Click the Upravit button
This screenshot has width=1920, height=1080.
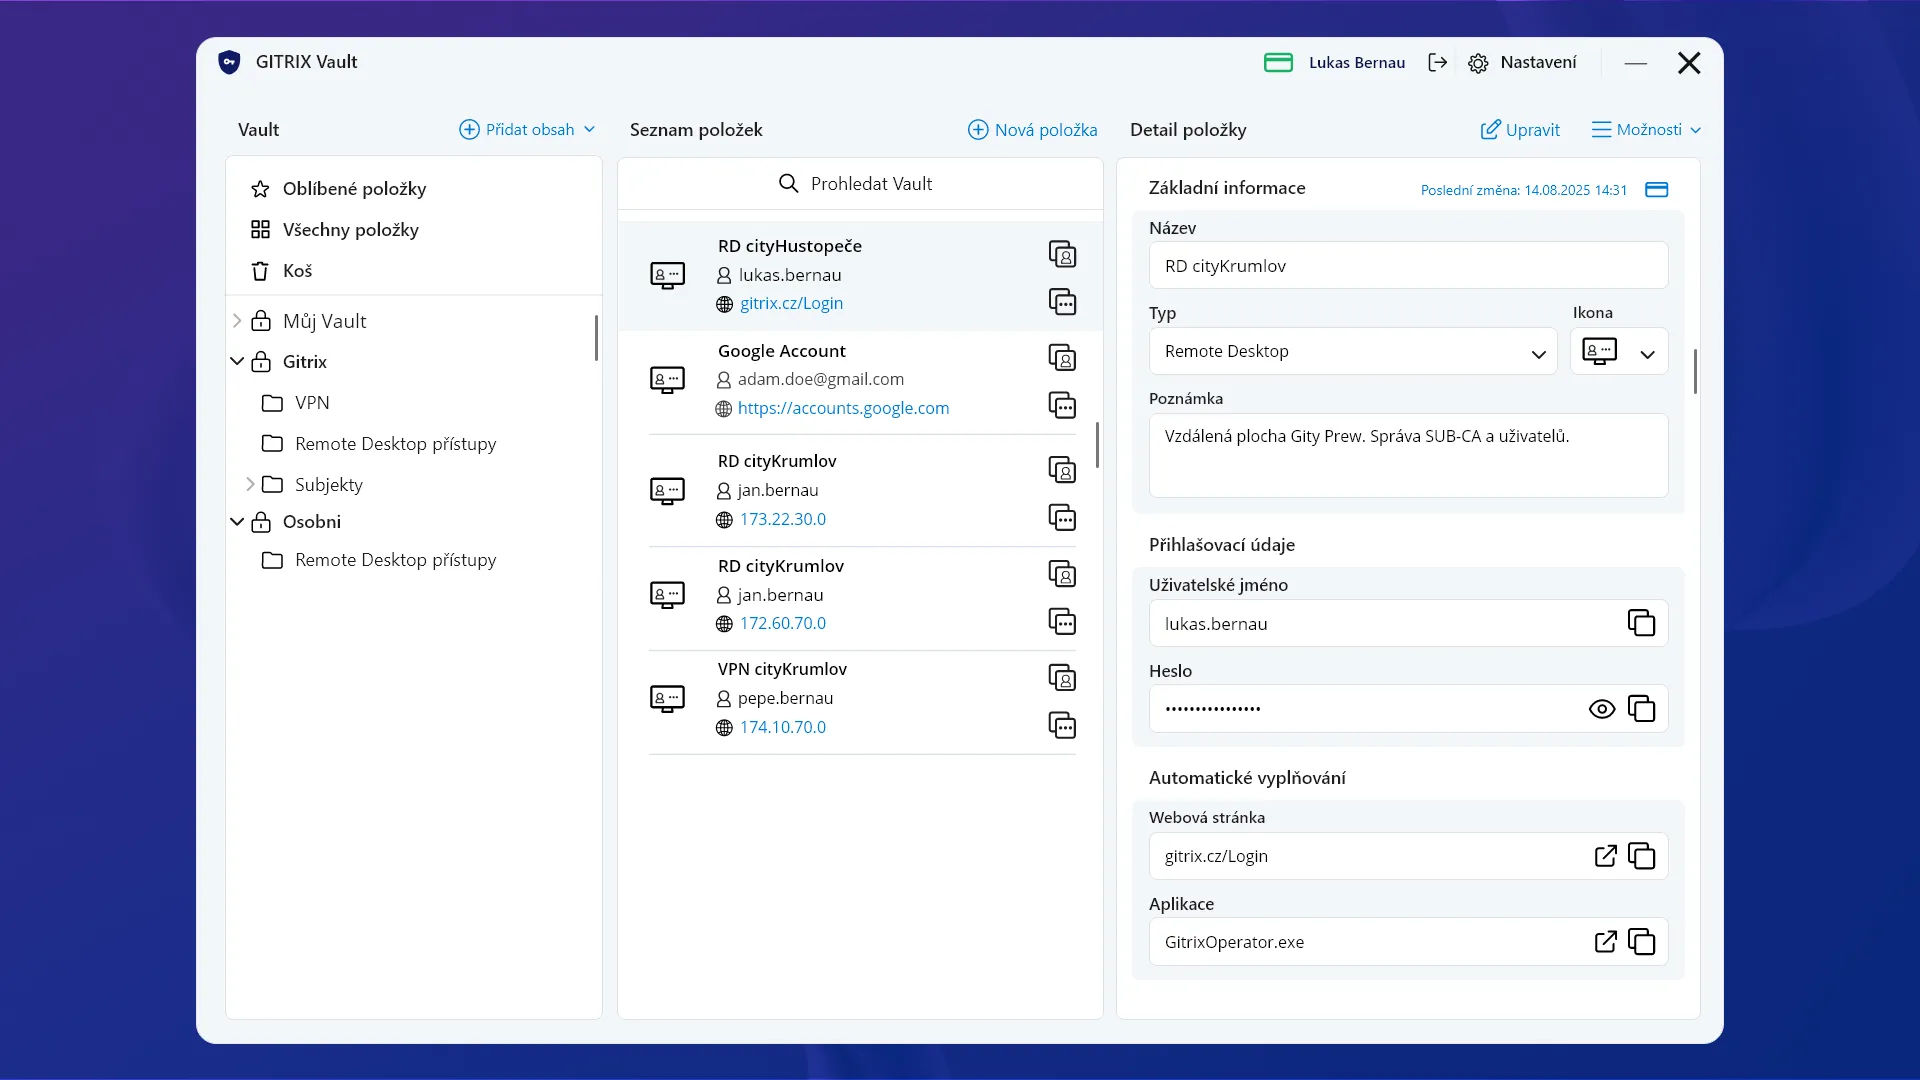pos(1519,129)
